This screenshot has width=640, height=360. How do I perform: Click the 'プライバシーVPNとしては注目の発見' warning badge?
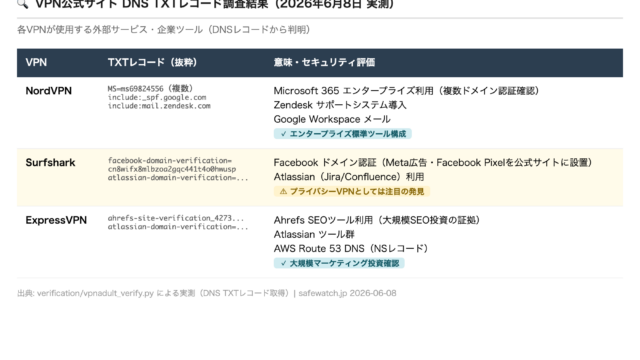352,191
